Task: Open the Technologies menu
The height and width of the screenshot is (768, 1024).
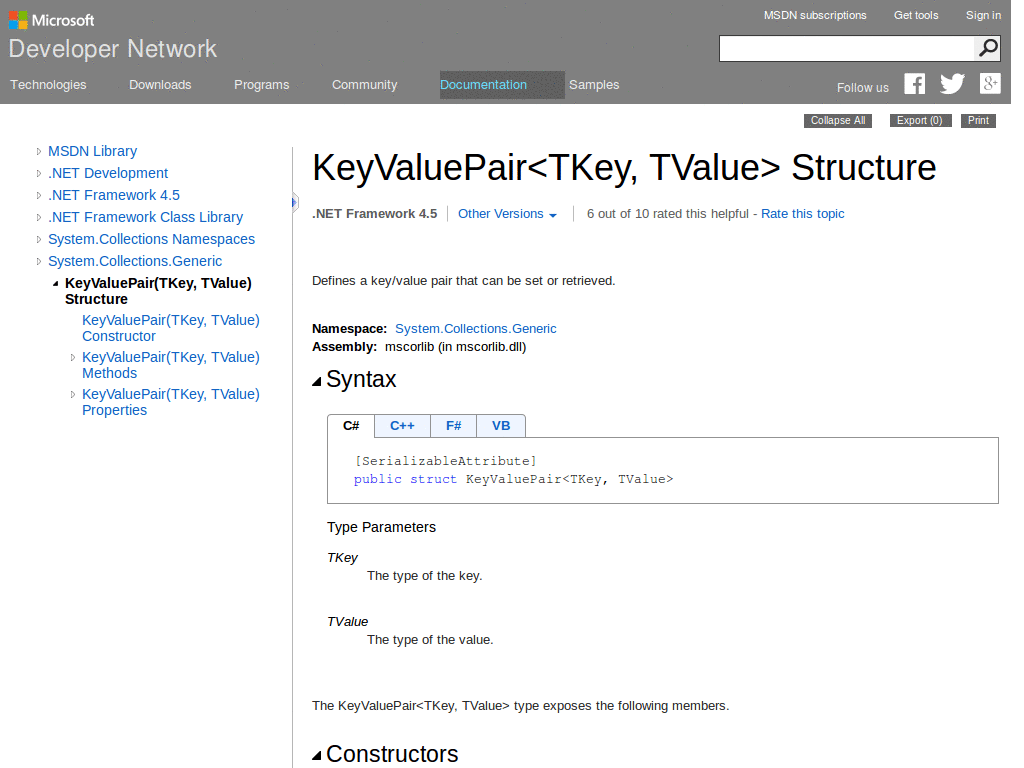Action: [48, 85]
